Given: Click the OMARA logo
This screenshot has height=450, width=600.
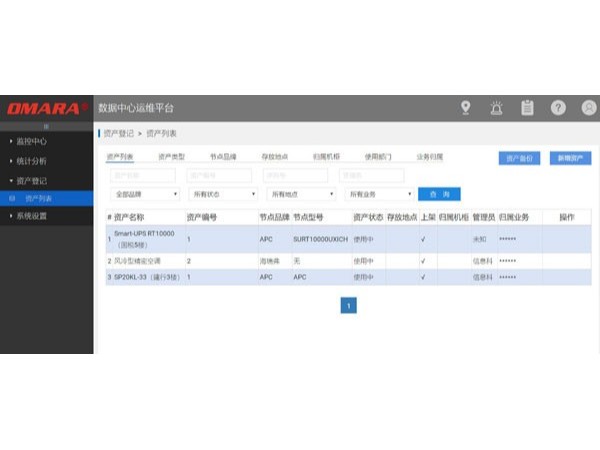Looking at the screenshot, I should click(x=47, y=108).
